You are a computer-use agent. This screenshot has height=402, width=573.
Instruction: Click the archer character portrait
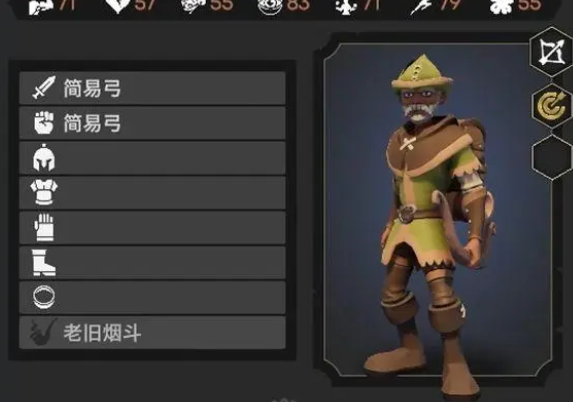pos(437,210)
